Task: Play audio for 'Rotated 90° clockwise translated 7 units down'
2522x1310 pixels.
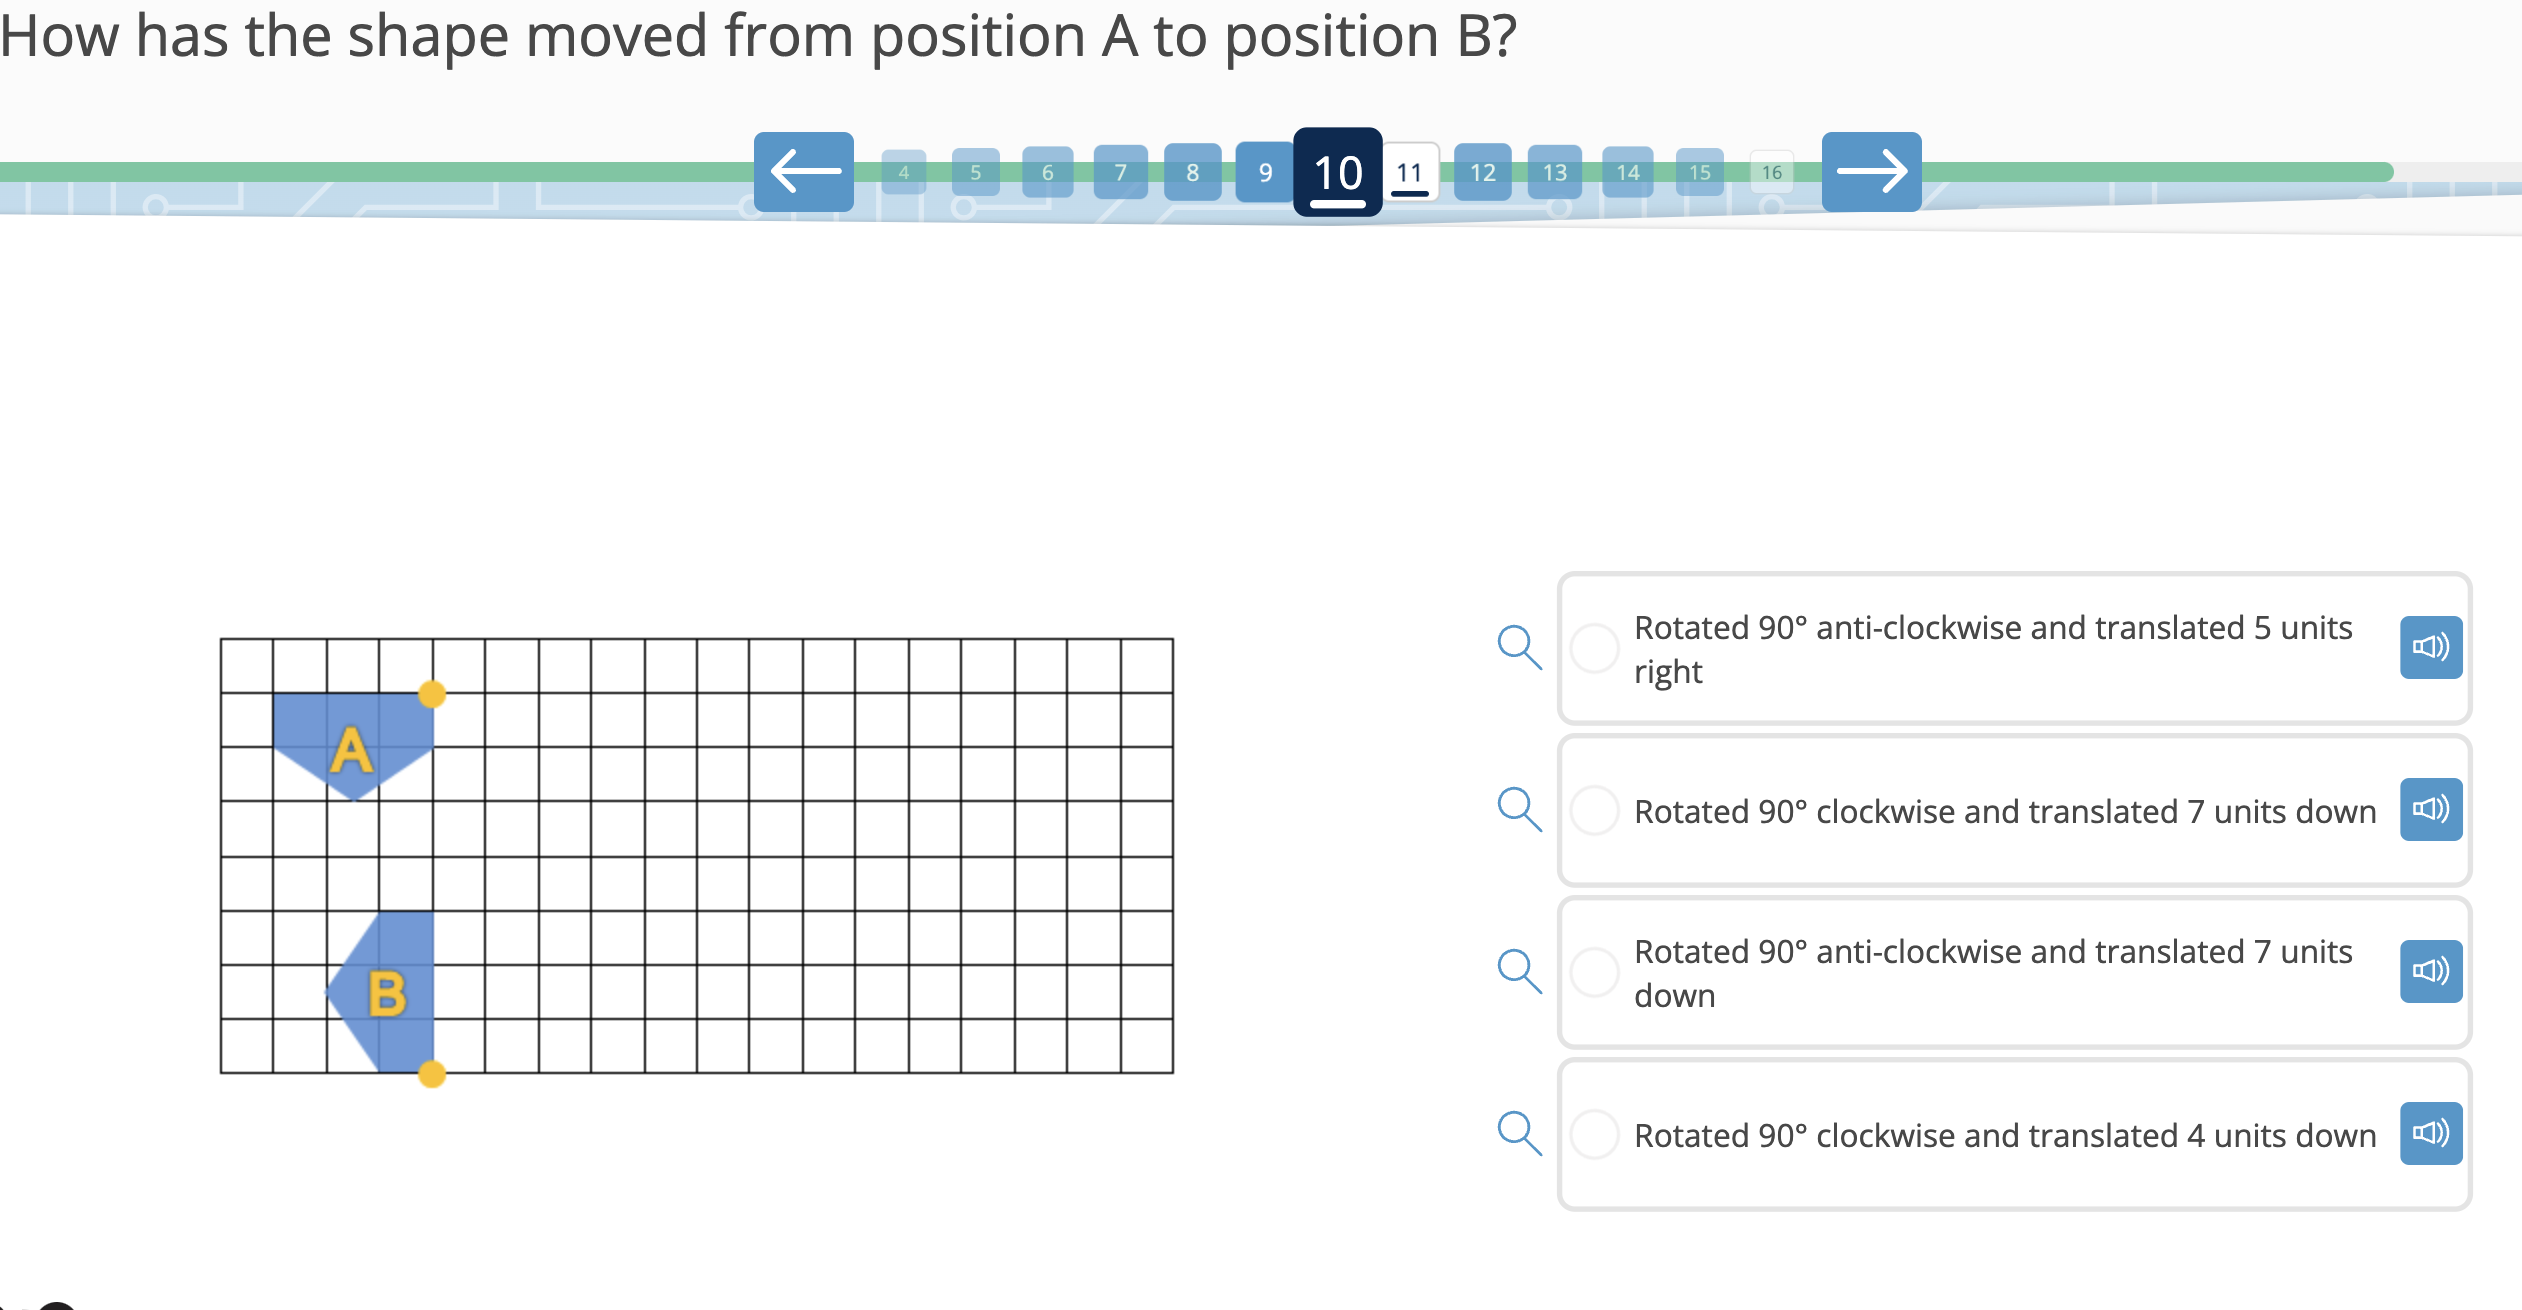Action: pos(2430,810)
